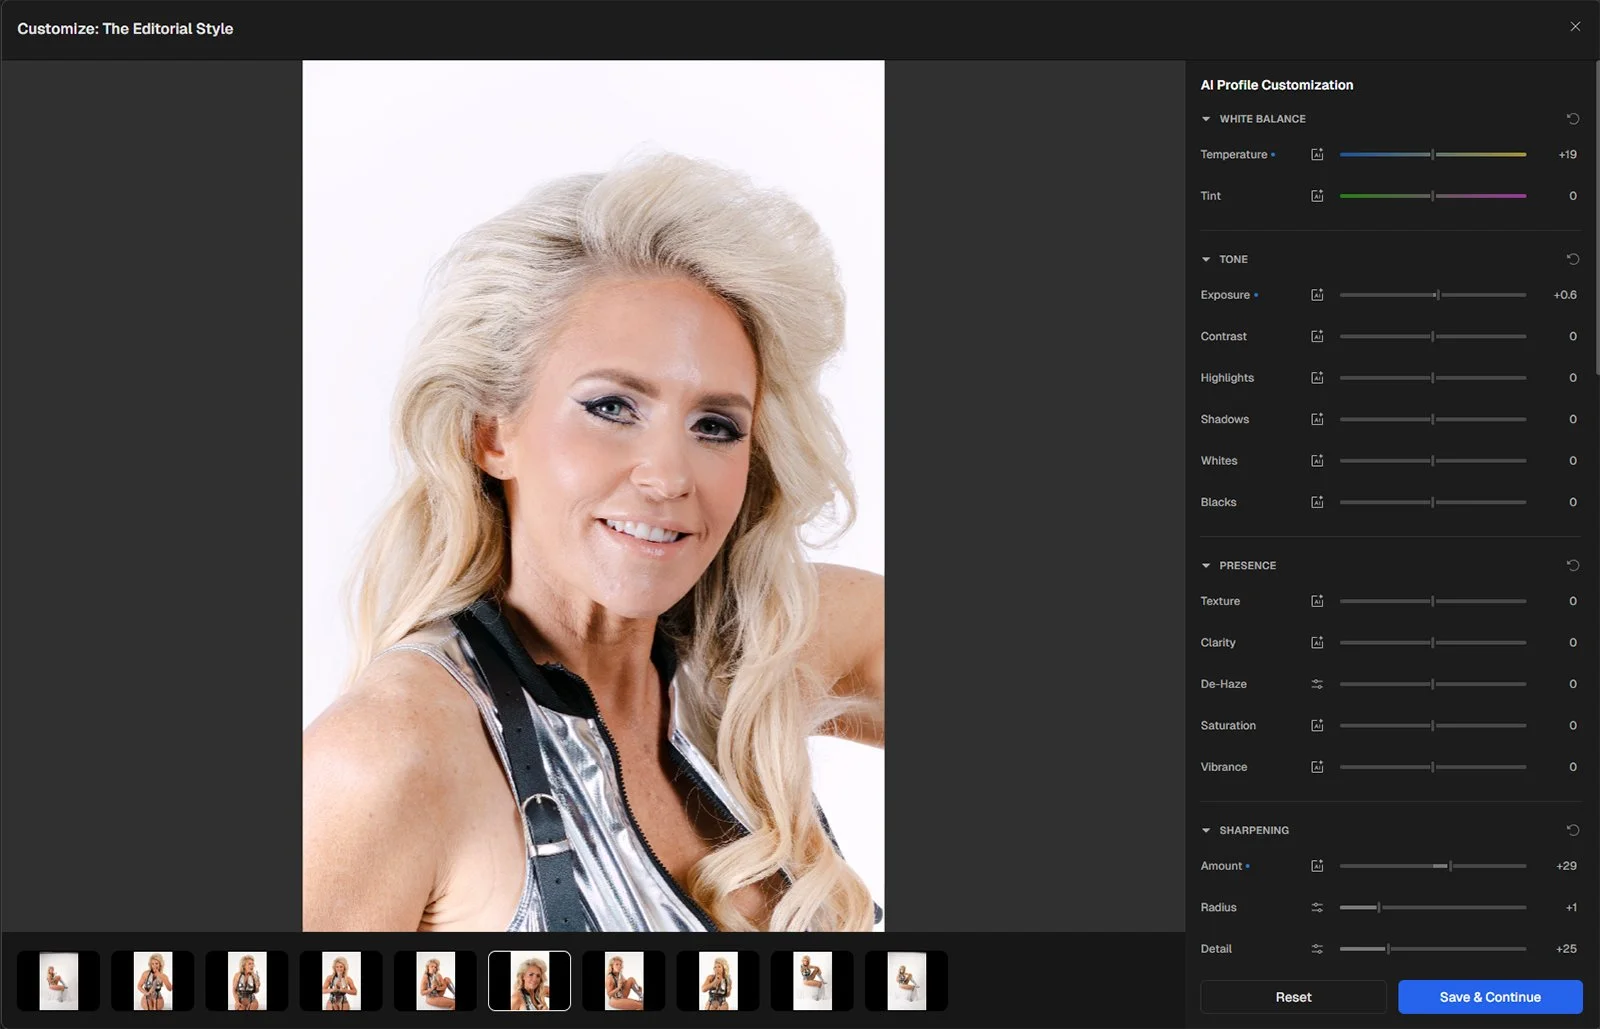Click the Saturation slider track
This screenshot has width=1600, height=1029.
(1433, 726)
